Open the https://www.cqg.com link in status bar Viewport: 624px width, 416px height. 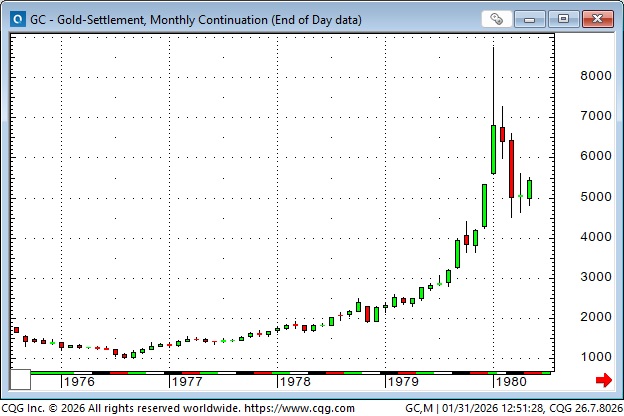[297, 407]
